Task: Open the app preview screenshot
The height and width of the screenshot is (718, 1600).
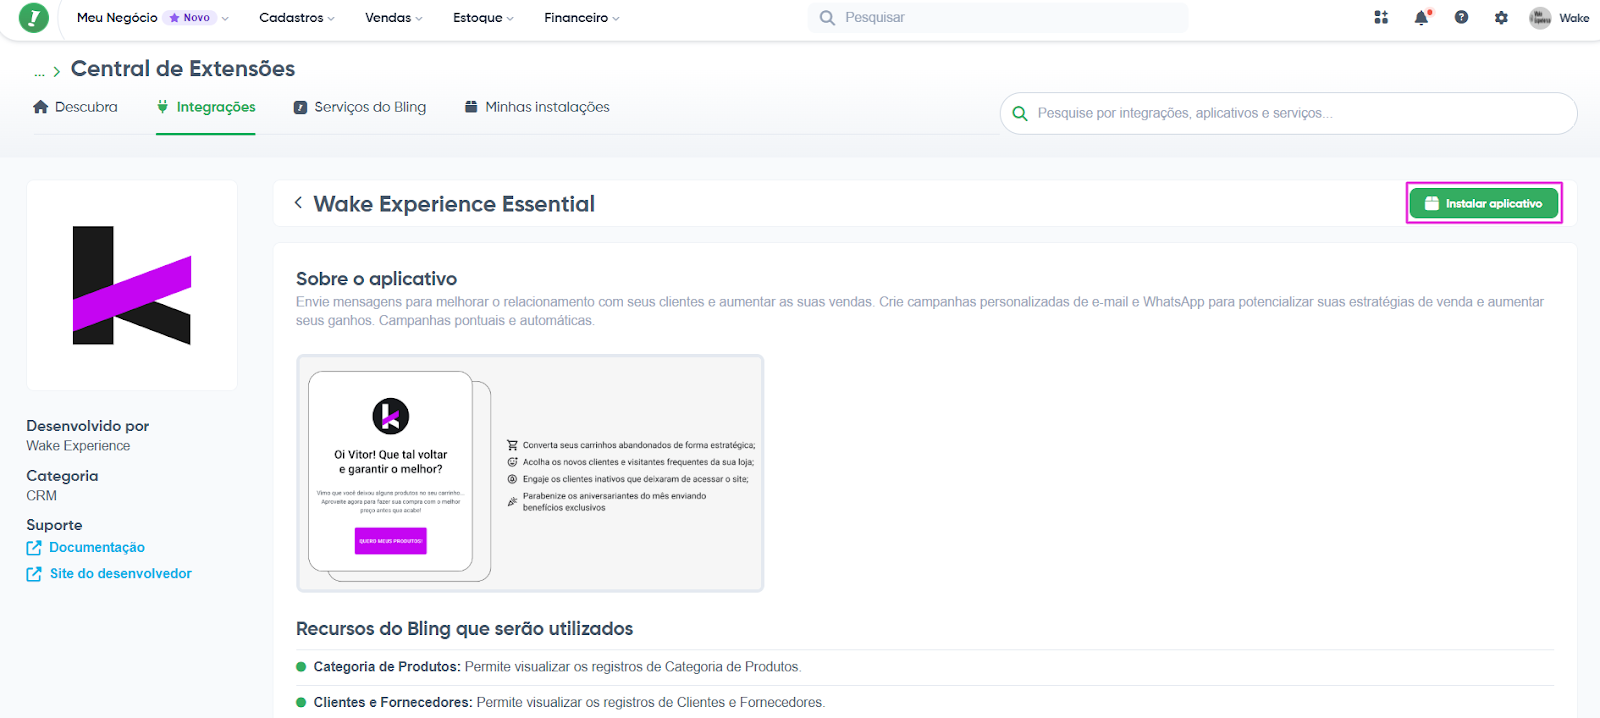Action: click(x=530, y=473)
